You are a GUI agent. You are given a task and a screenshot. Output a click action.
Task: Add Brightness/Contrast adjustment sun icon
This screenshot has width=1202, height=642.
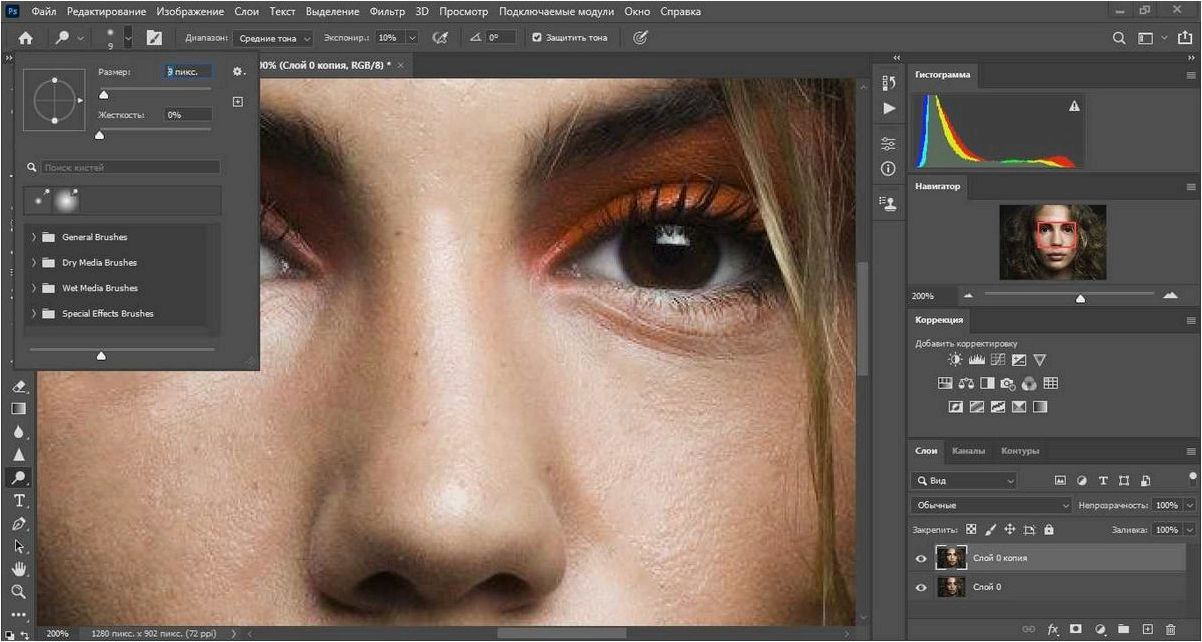click(954, 360)
